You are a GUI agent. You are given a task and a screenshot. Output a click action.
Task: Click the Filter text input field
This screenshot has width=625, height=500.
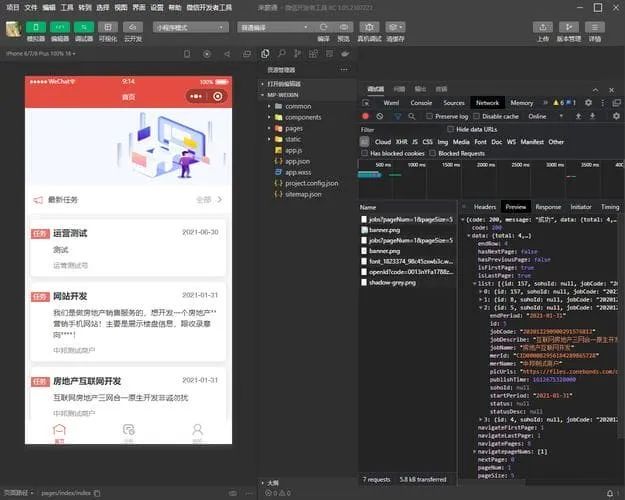click(403, 130)
